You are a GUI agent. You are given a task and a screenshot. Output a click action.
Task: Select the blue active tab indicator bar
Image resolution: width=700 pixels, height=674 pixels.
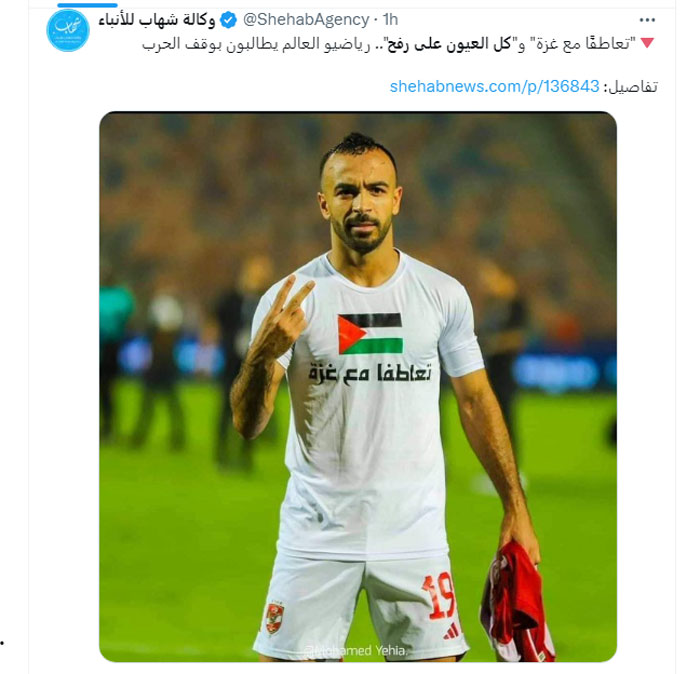click(x=88, y=5)
